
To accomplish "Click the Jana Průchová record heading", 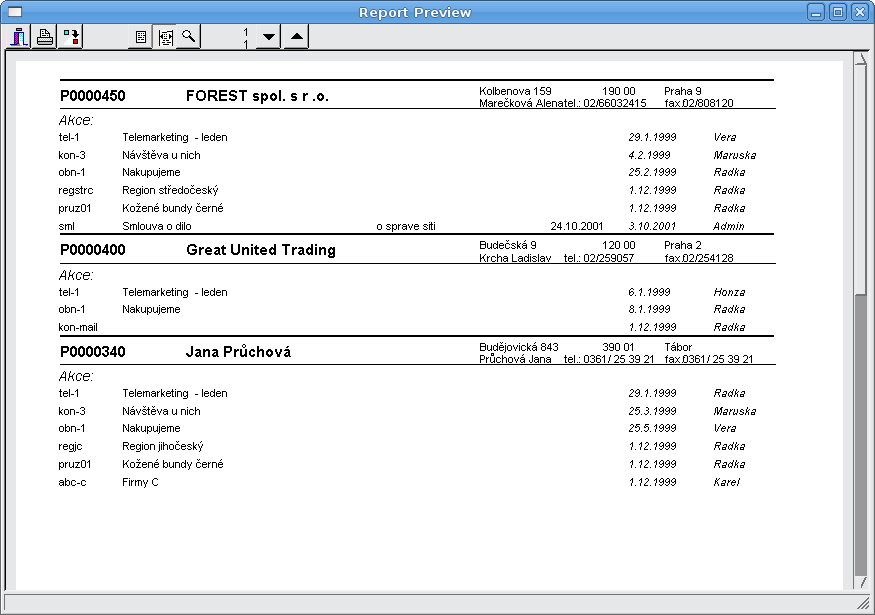I will [x=238, y=352].
